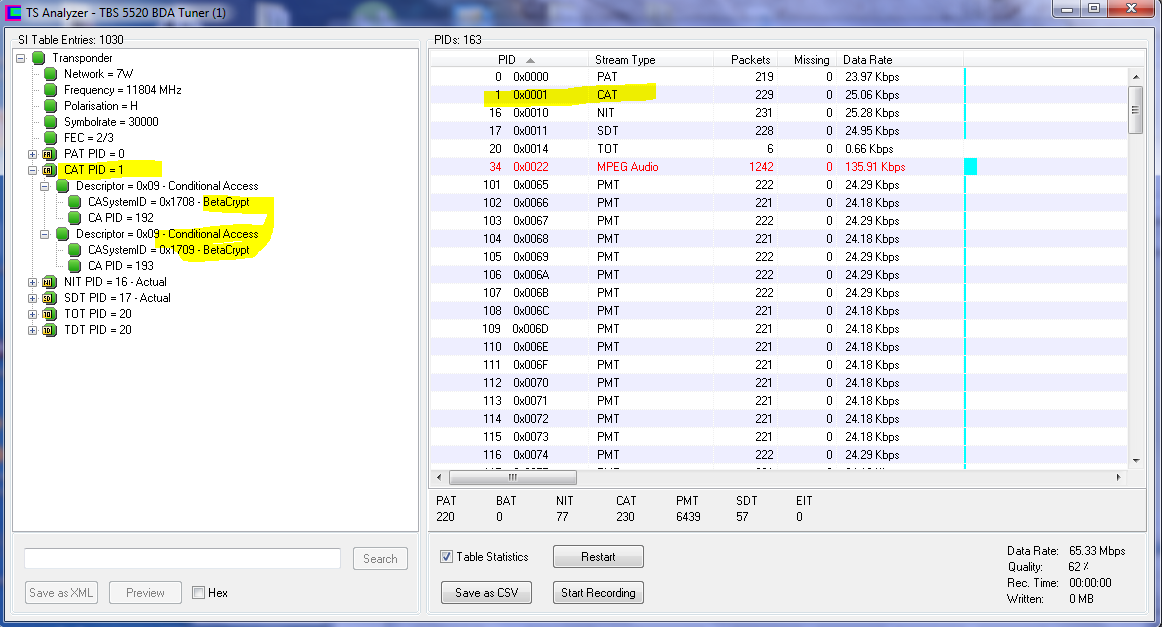Click green icon beside Frequency = 11804 MHz
Screen dimensions: 1162x627
[x=51, y=90]
